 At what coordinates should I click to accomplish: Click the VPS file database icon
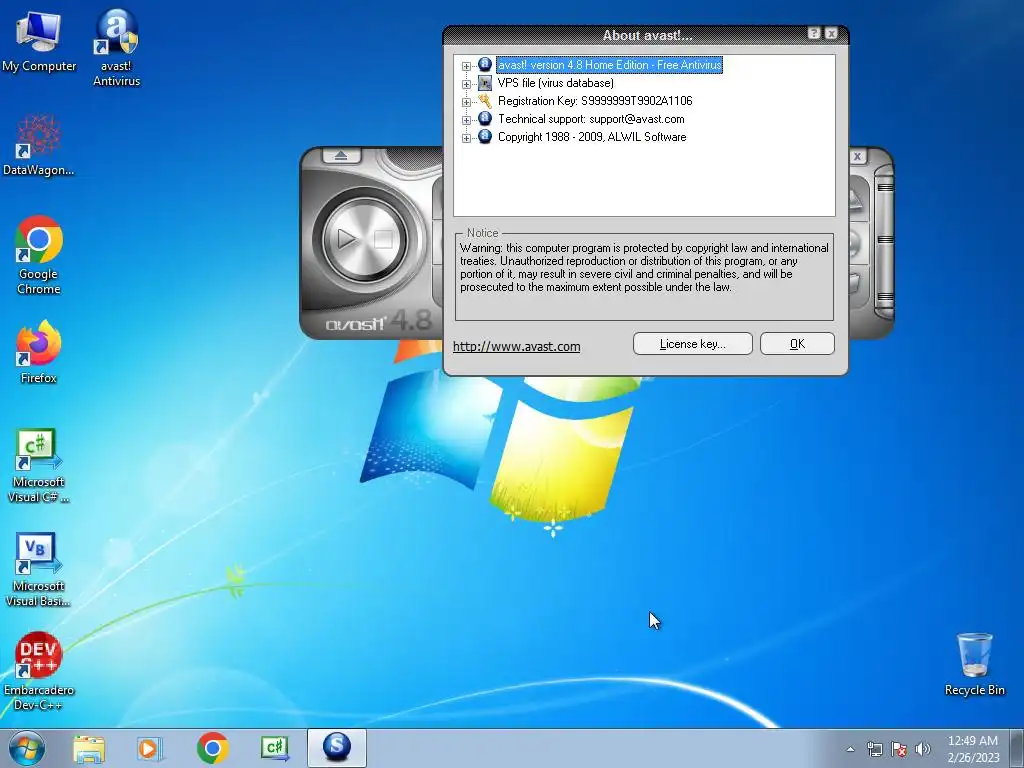click(x=485, y=83)
